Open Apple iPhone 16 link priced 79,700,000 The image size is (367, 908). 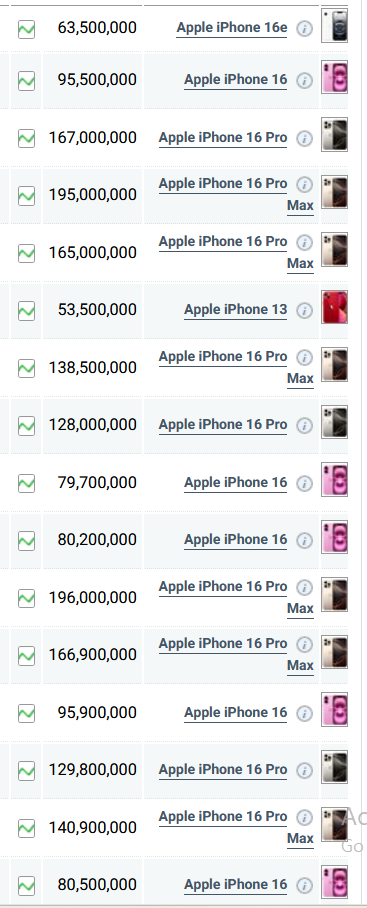coord(236,482)
